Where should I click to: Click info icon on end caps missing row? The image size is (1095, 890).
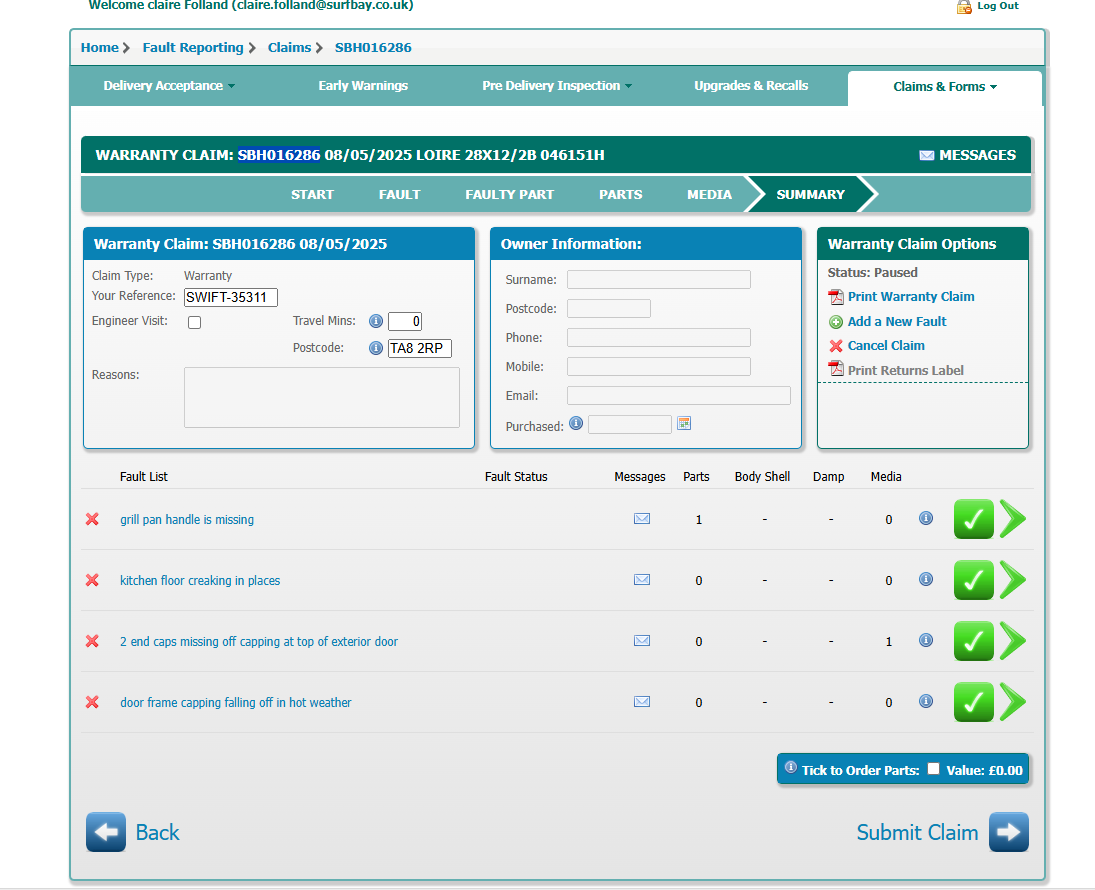(926, 640)
